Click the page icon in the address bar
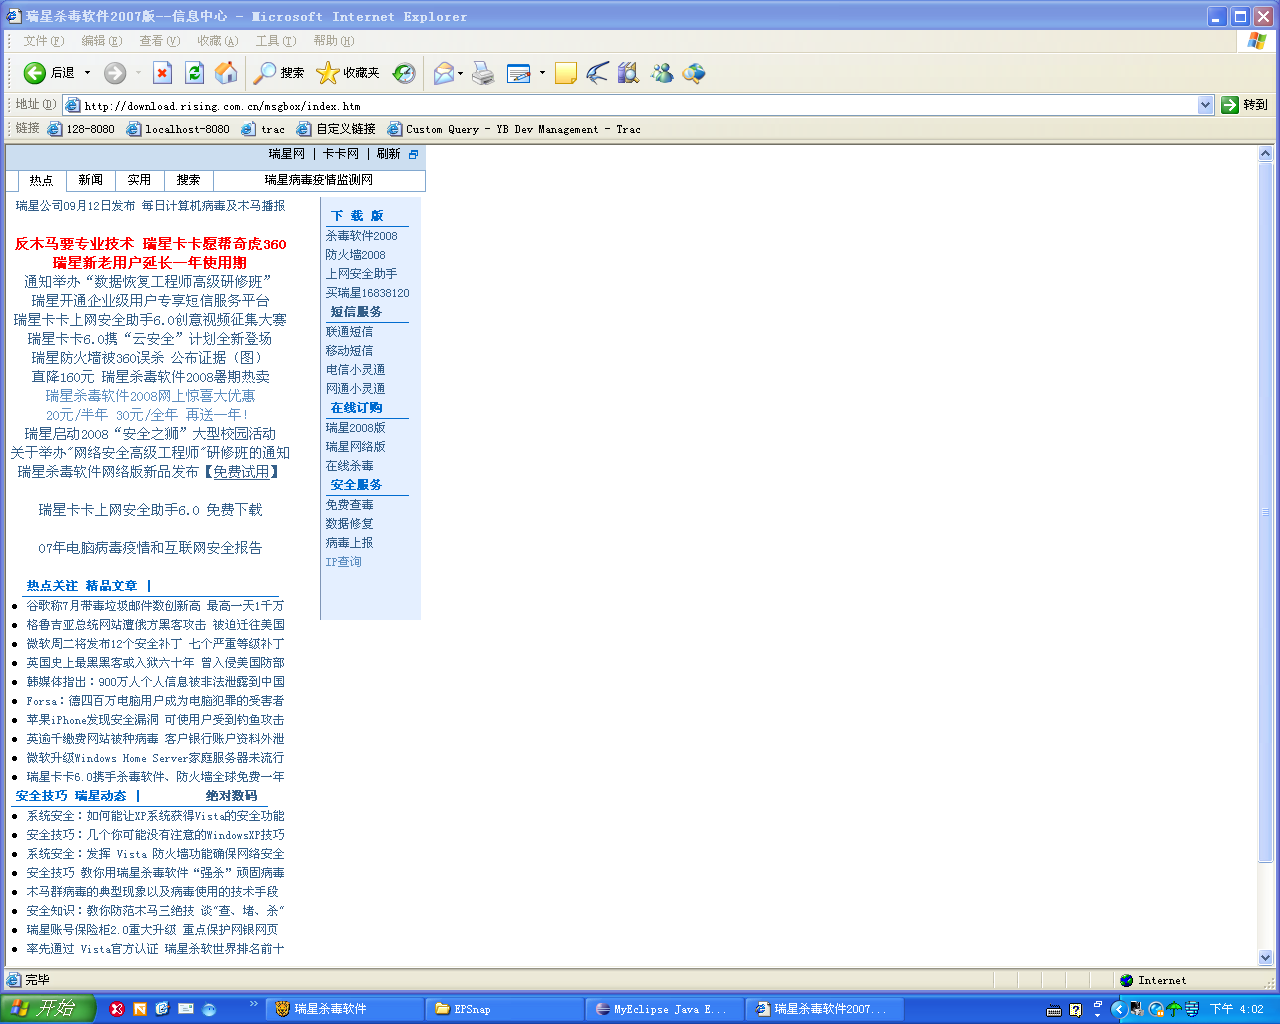 [x=72, y=105]
